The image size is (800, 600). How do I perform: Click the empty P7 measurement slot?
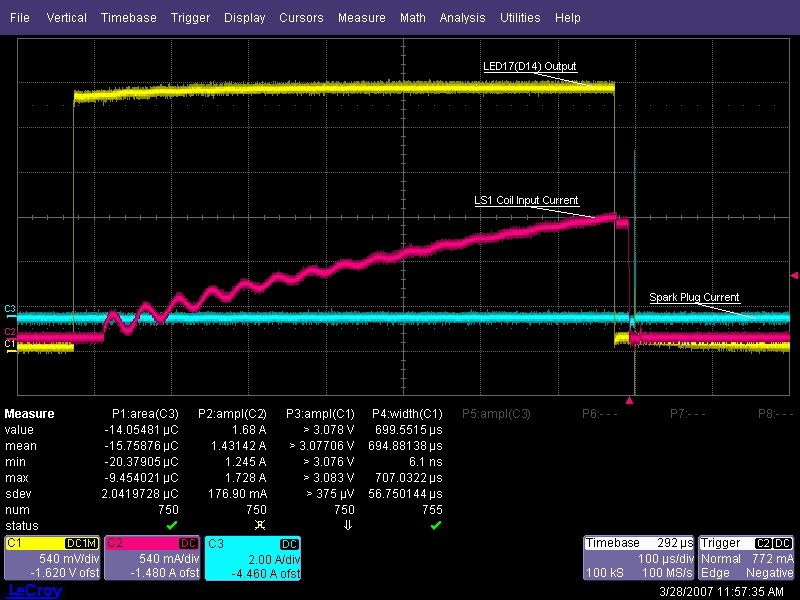coord(687,414)
